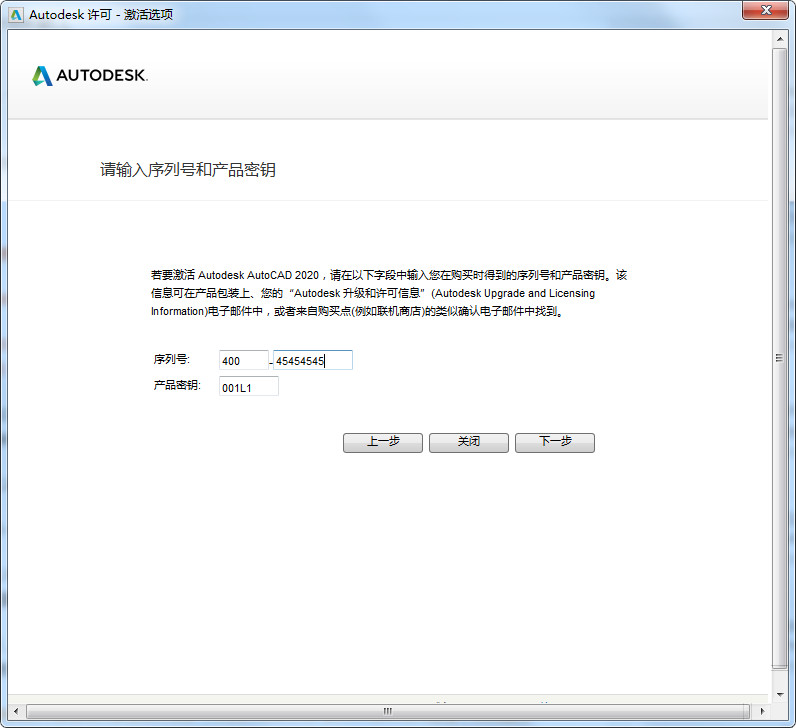Image resolution: width=796 pixels, height=728 pixels.
Task: Focus the serial number prefix field 400
Action: click(x=244, y=360)
